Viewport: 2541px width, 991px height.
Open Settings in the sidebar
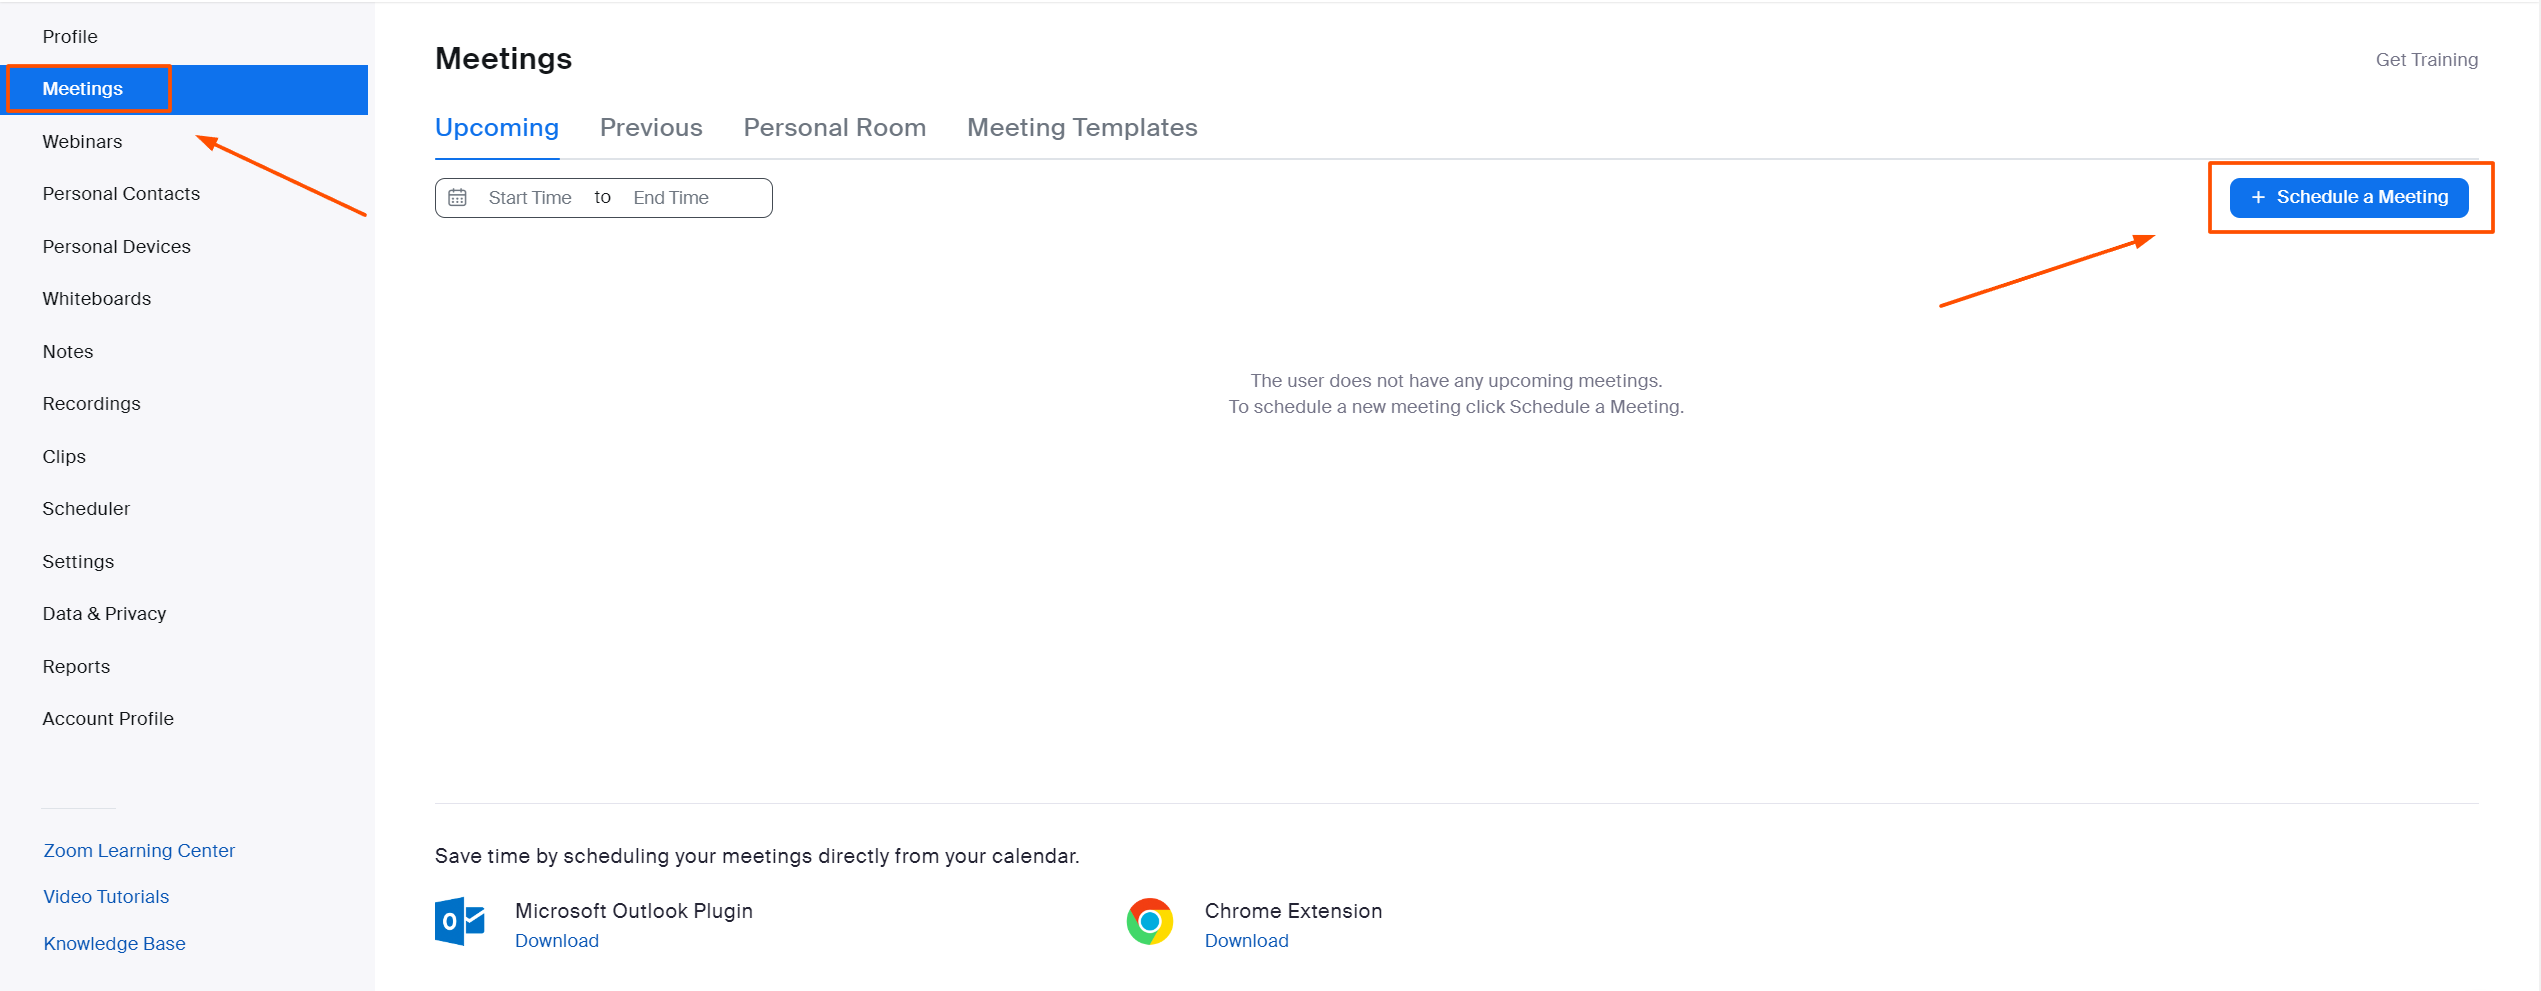click(x=78, y=562)
